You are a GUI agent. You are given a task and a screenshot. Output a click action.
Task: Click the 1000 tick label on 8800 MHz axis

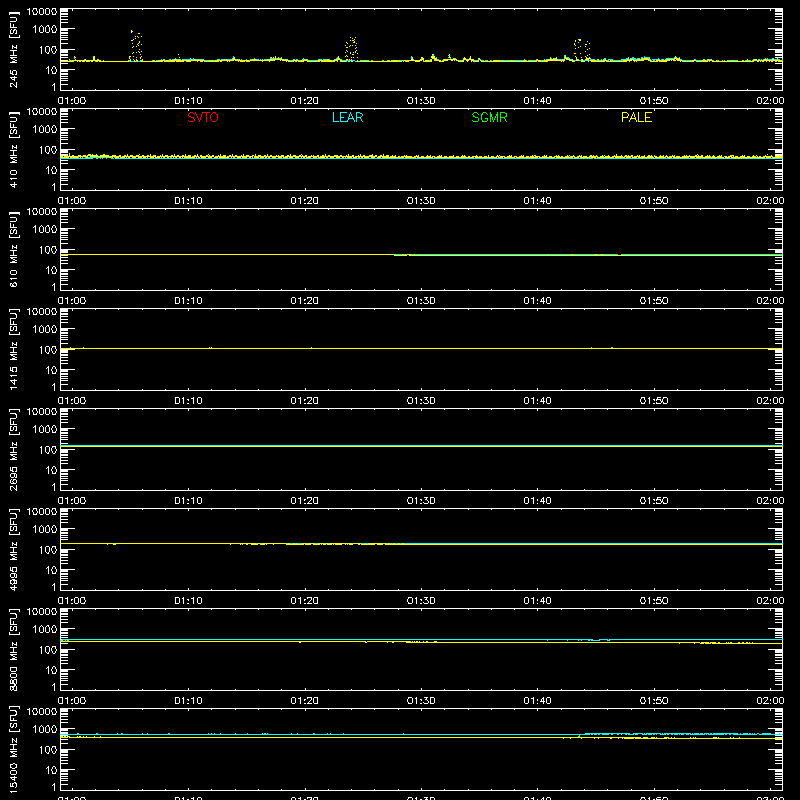point(45,630)
